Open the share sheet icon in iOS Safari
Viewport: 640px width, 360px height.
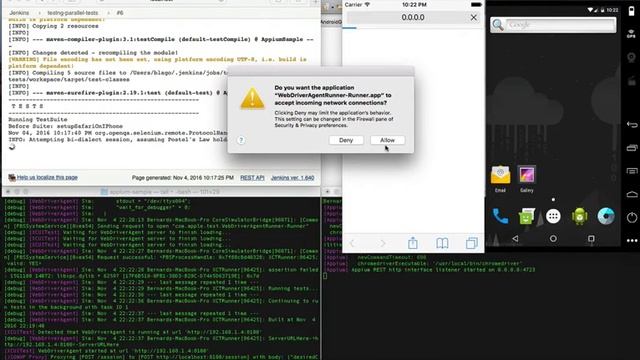pyautogui.click(x=413, y=243)
